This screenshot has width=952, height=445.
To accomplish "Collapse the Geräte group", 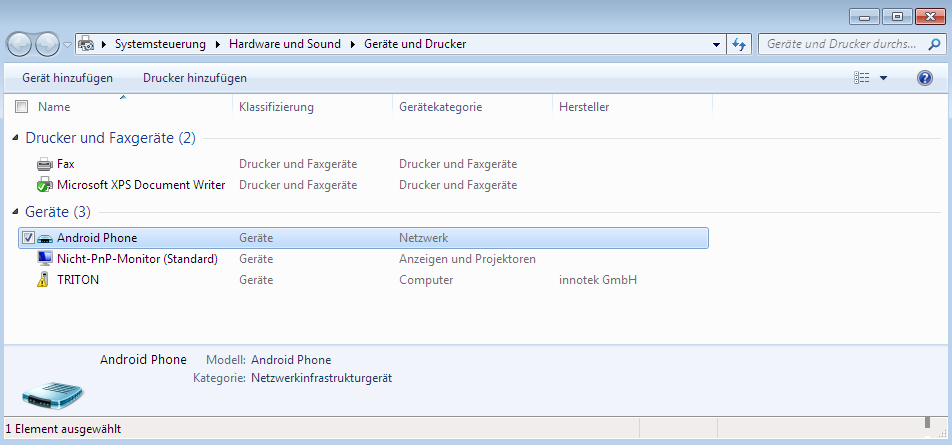I will [16, 212].
